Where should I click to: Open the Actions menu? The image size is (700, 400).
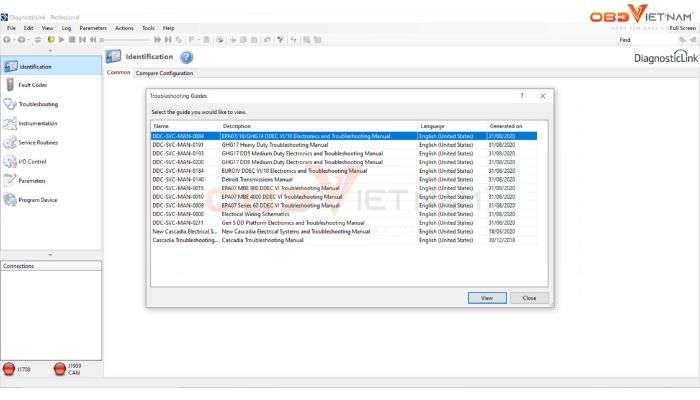[x=124, y=28]
